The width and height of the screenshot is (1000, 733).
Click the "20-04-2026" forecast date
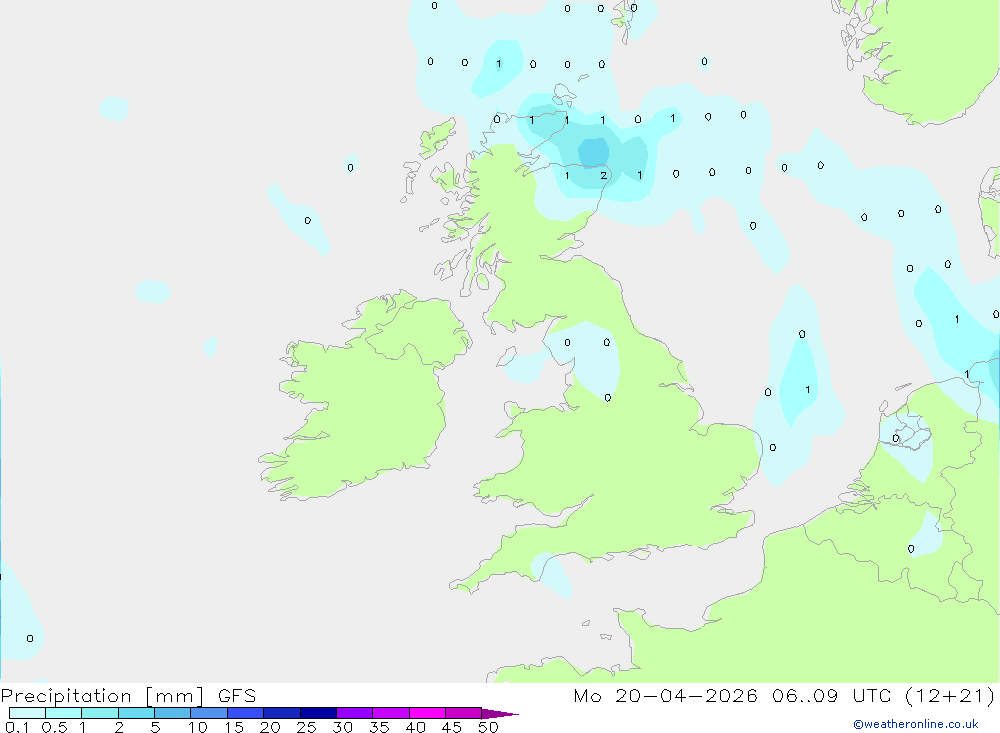pos(686,695)
